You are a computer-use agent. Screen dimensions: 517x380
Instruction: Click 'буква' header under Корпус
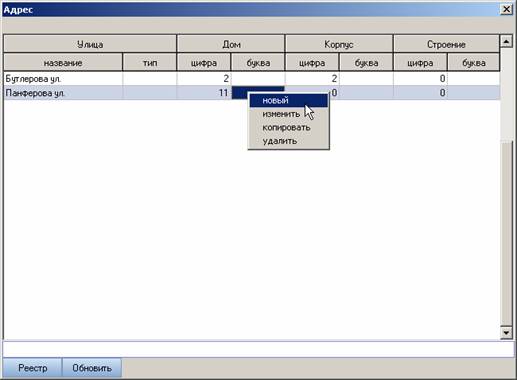tap(366, 63)
